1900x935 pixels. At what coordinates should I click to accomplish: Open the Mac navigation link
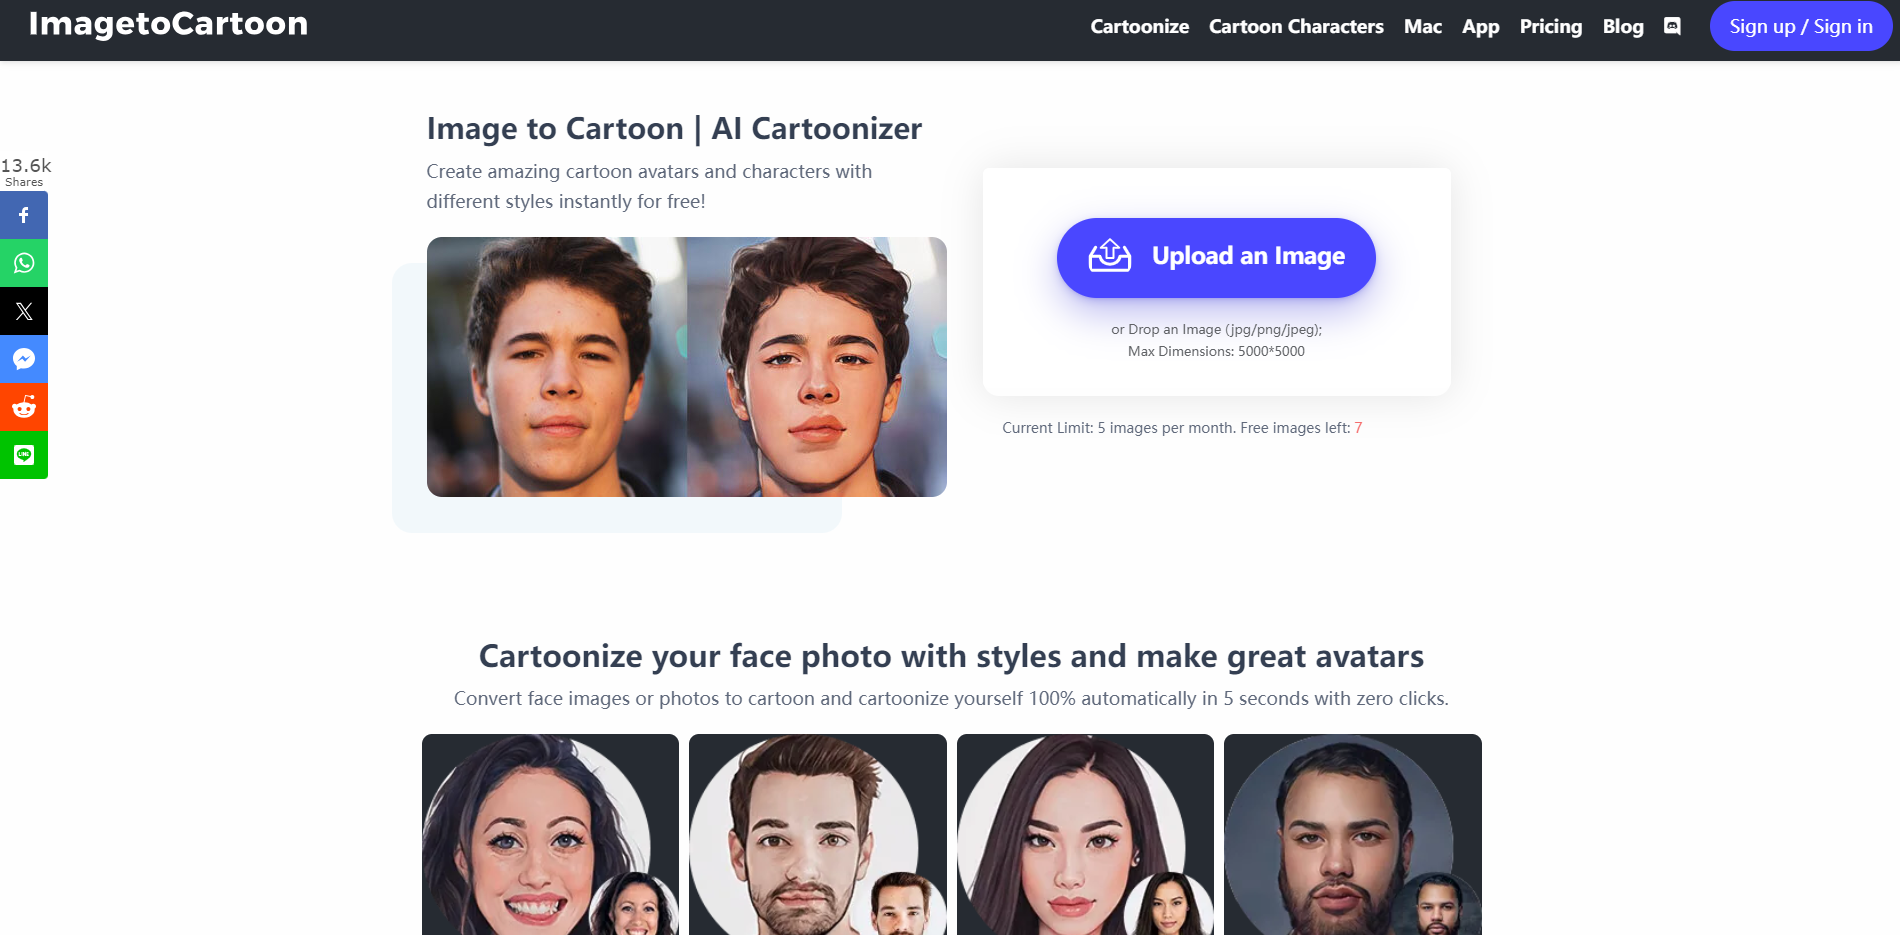click(1422, 27)
